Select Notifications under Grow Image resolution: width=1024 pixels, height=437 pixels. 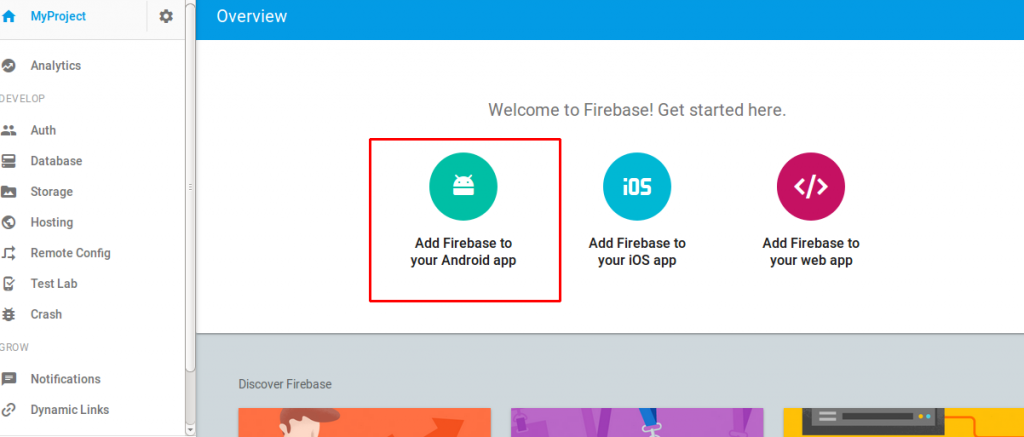click(65, 379)
